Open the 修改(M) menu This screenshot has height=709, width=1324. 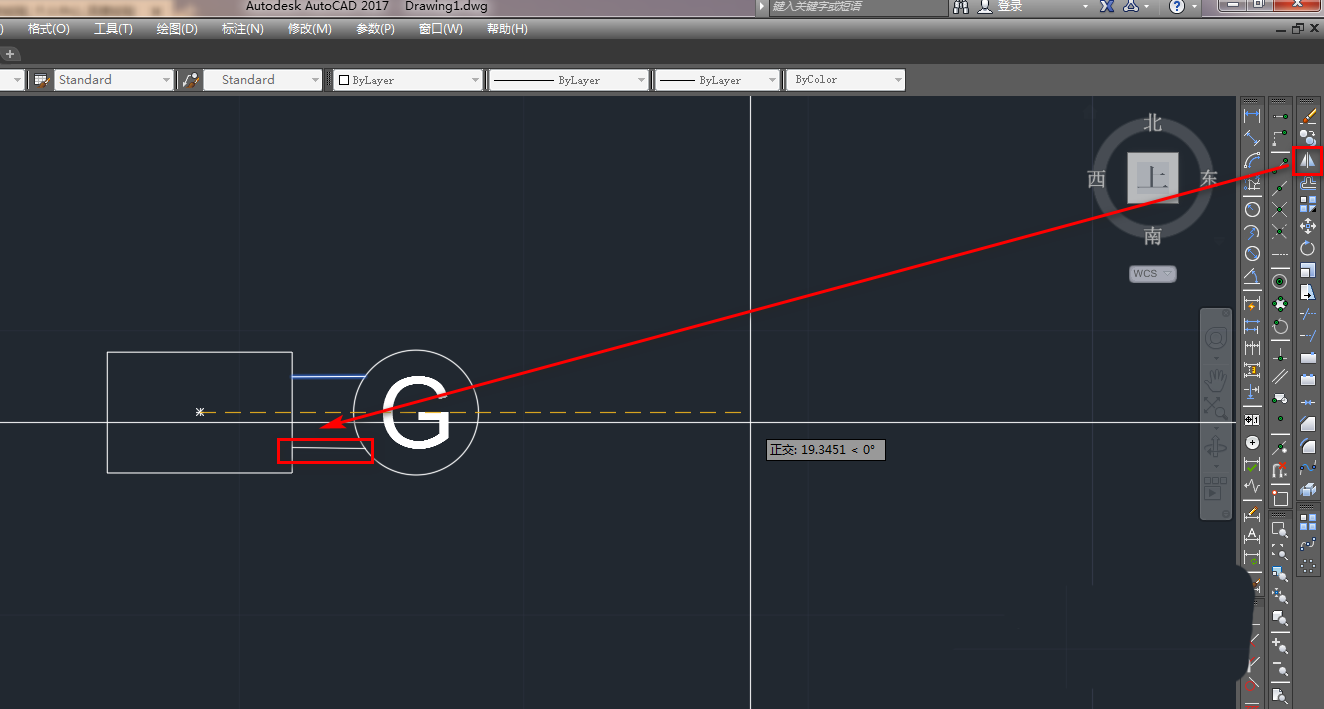[309, 29]
